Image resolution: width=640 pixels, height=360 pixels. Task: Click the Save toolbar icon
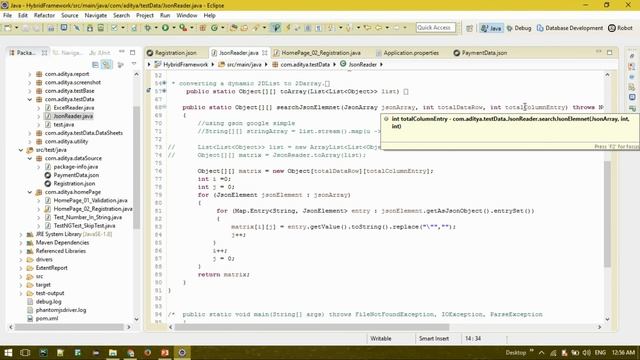[25, 28]
